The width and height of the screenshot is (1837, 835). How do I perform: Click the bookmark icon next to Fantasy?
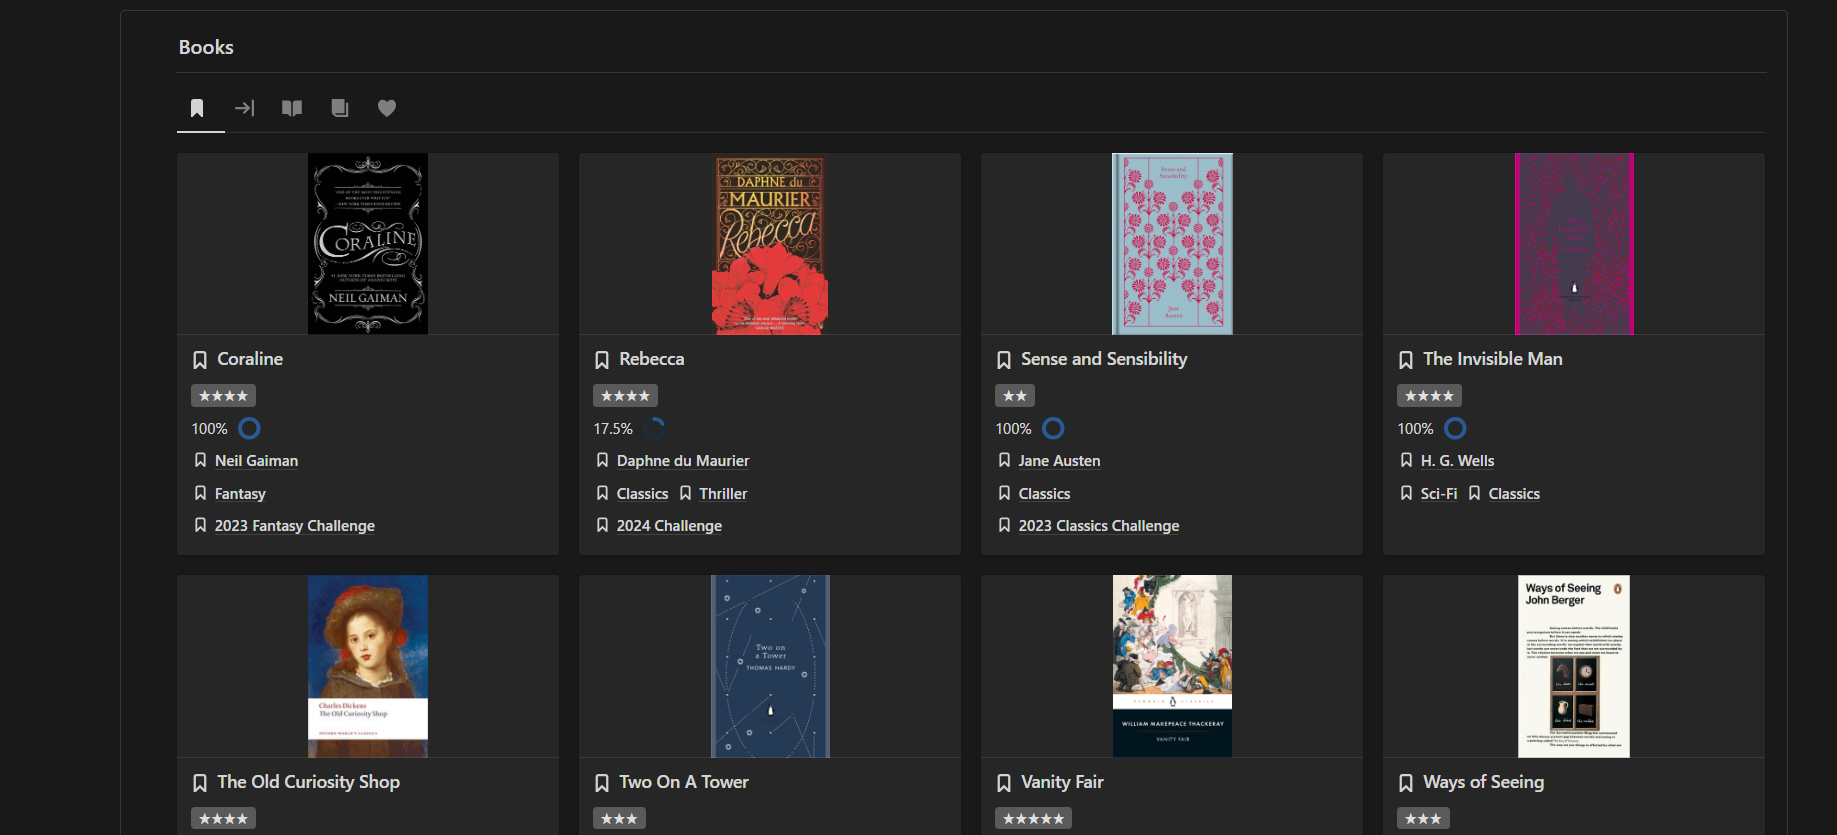click(x=200, y=493)
